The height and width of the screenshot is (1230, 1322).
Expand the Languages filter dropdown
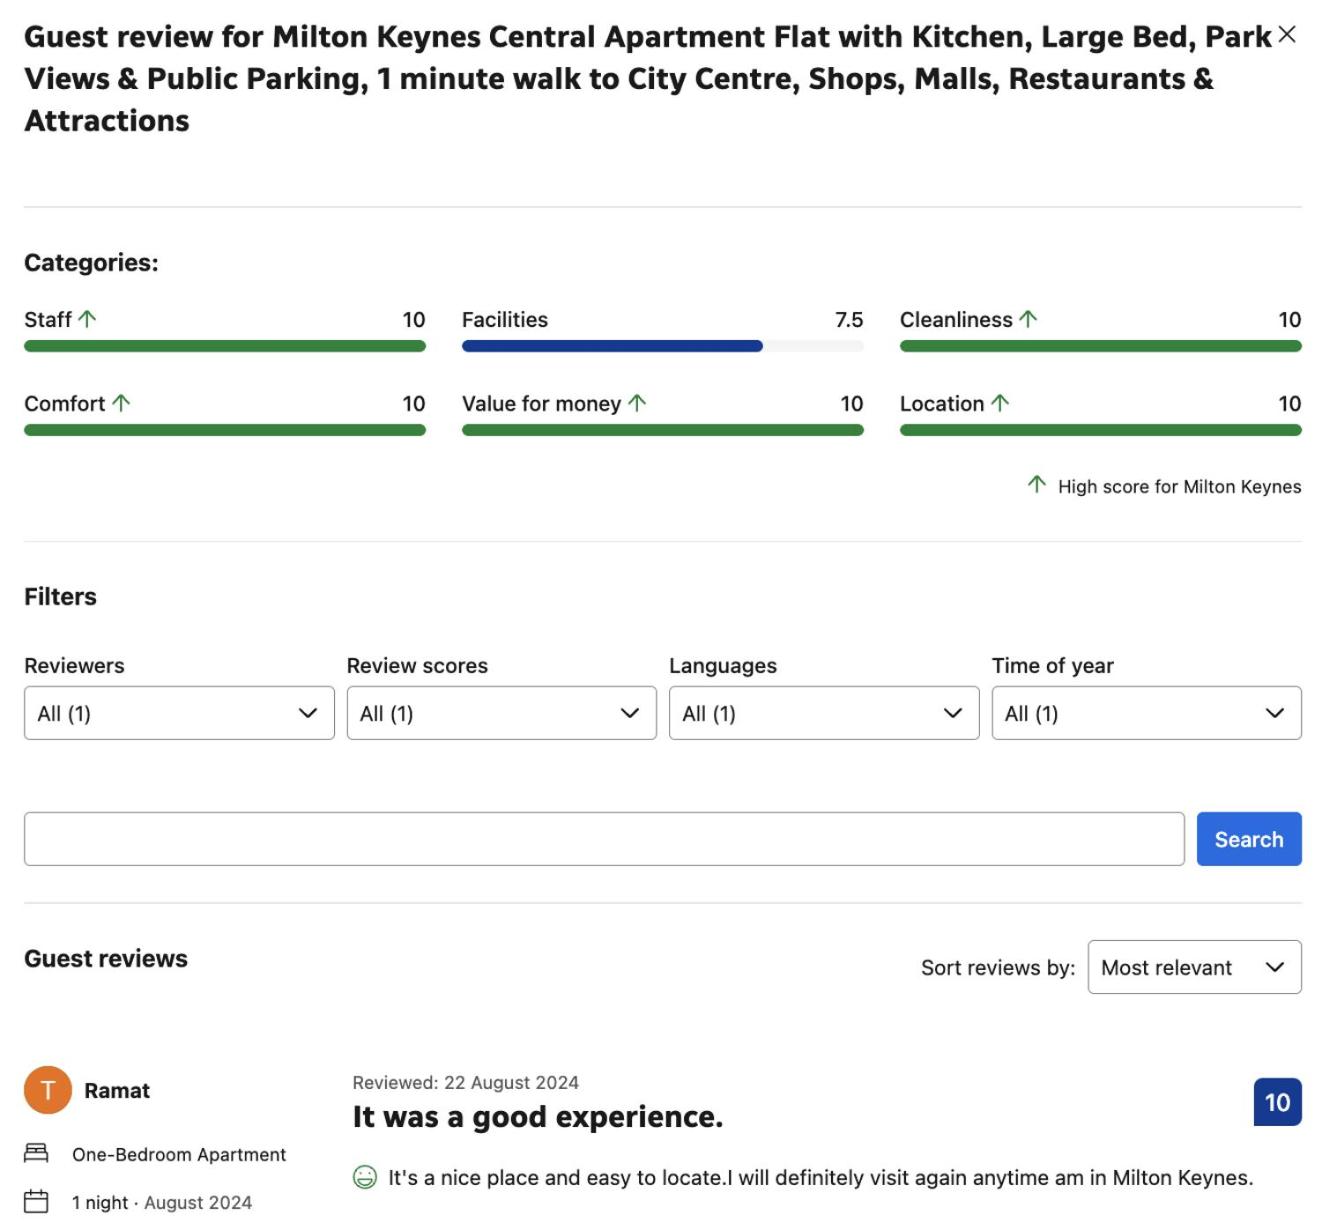[824, 713]
